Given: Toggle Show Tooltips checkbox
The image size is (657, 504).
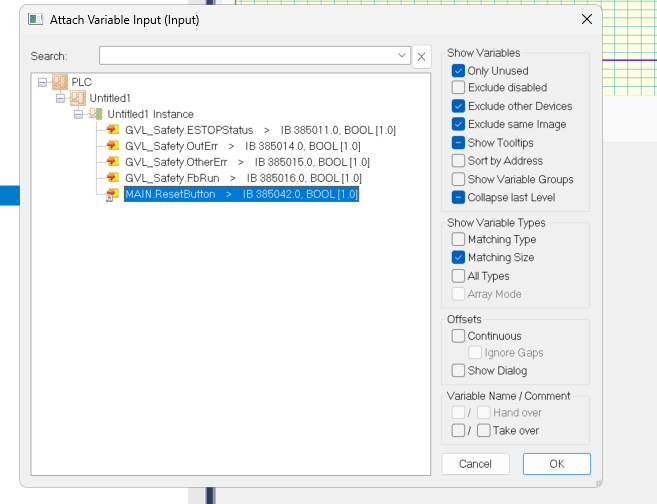Looking at the screenshot, I should (458, 142).
